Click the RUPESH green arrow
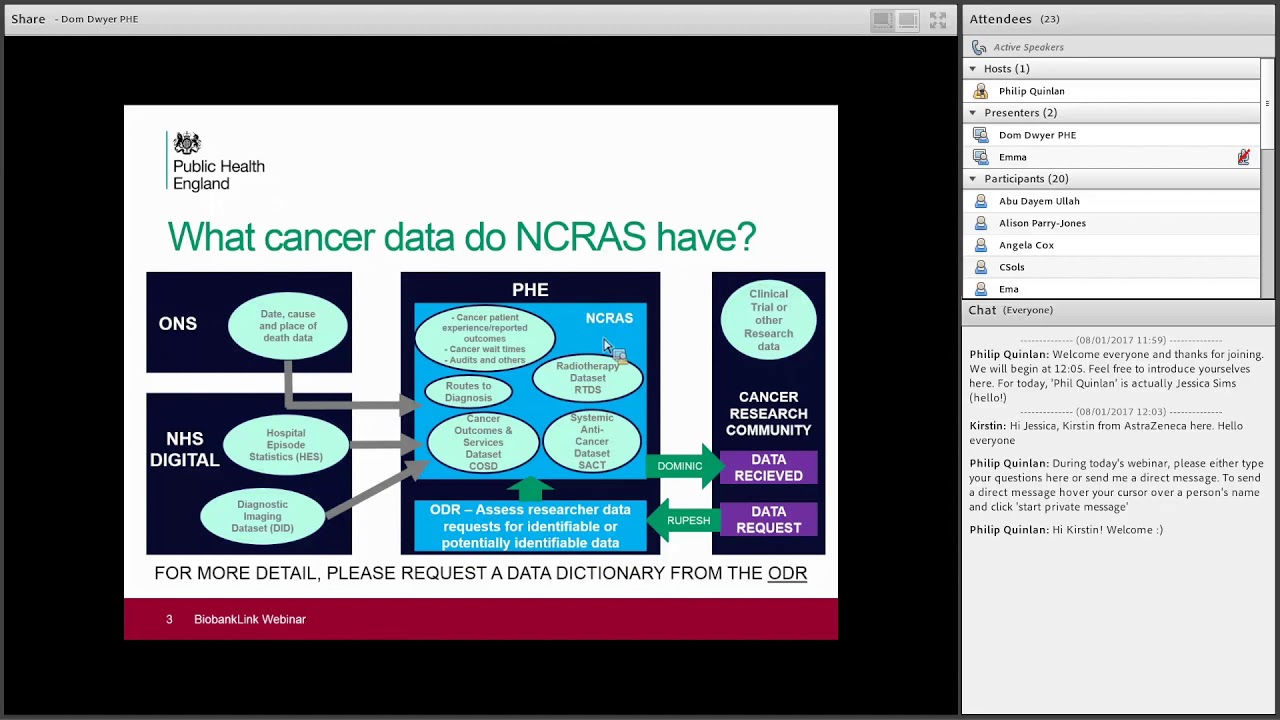Image resolution: width=1280 pixels, height=720 pixels. point(682,520)
